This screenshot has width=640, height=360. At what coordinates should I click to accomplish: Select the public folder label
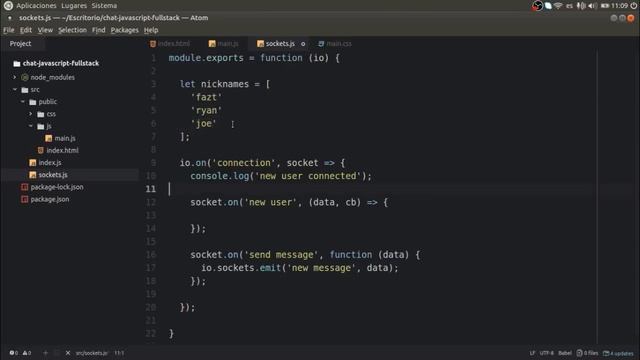click(48, 102)
